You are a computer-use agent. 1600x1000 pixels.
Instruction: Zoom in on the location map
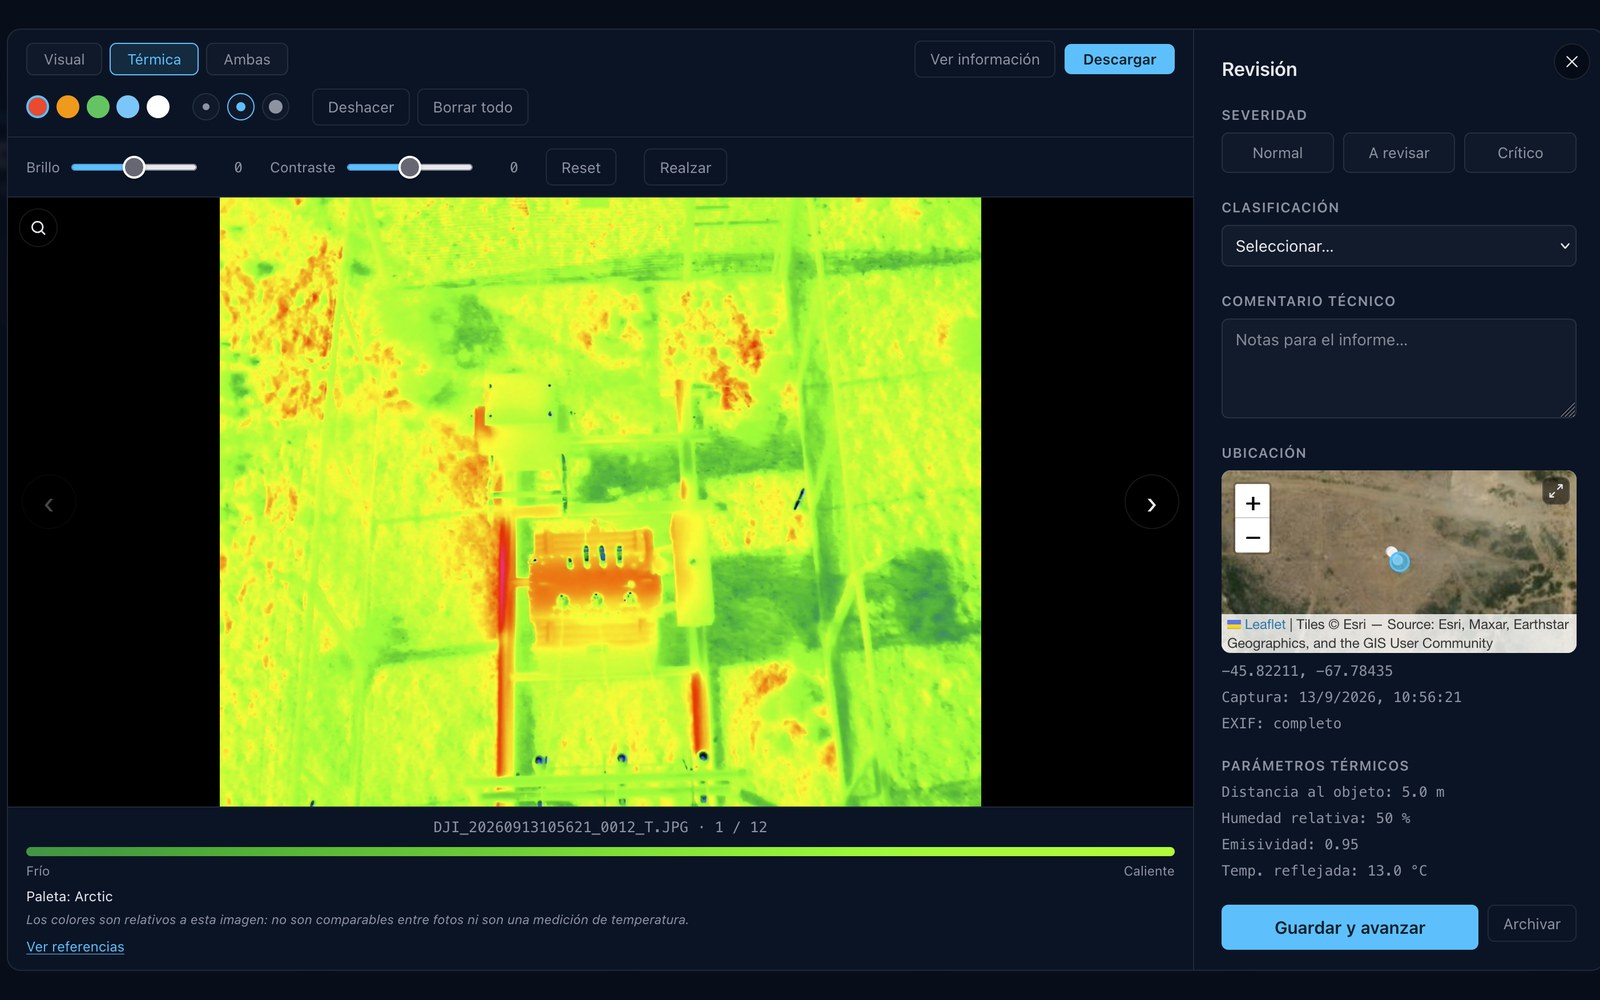click(1252, 503)
